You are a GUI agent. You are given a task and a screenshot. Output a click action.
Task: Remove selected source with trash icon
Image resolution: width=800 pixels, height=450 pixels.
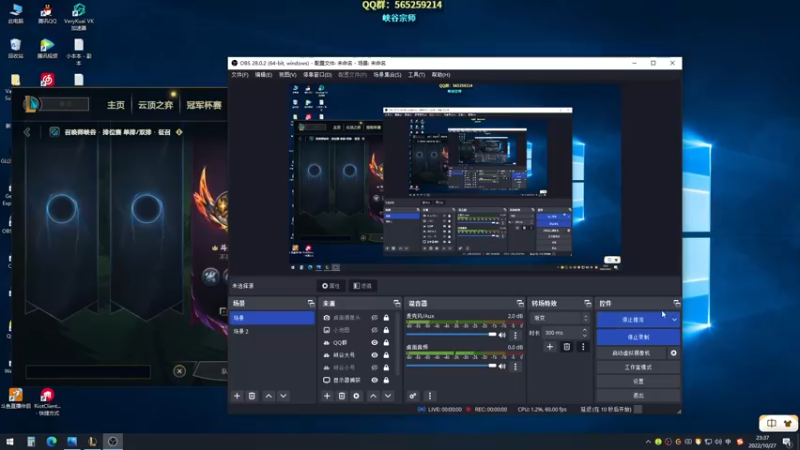click(342, 396)
